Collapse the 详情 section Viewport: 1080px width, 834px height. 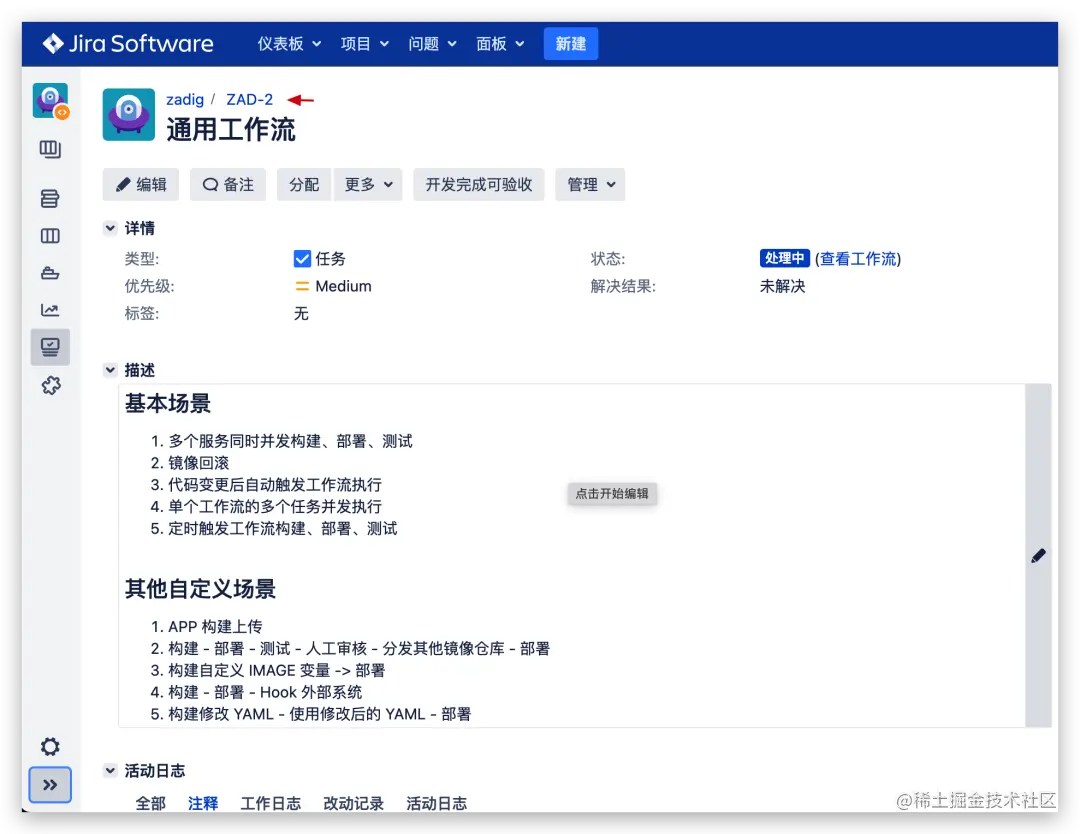tap(110, 228)
